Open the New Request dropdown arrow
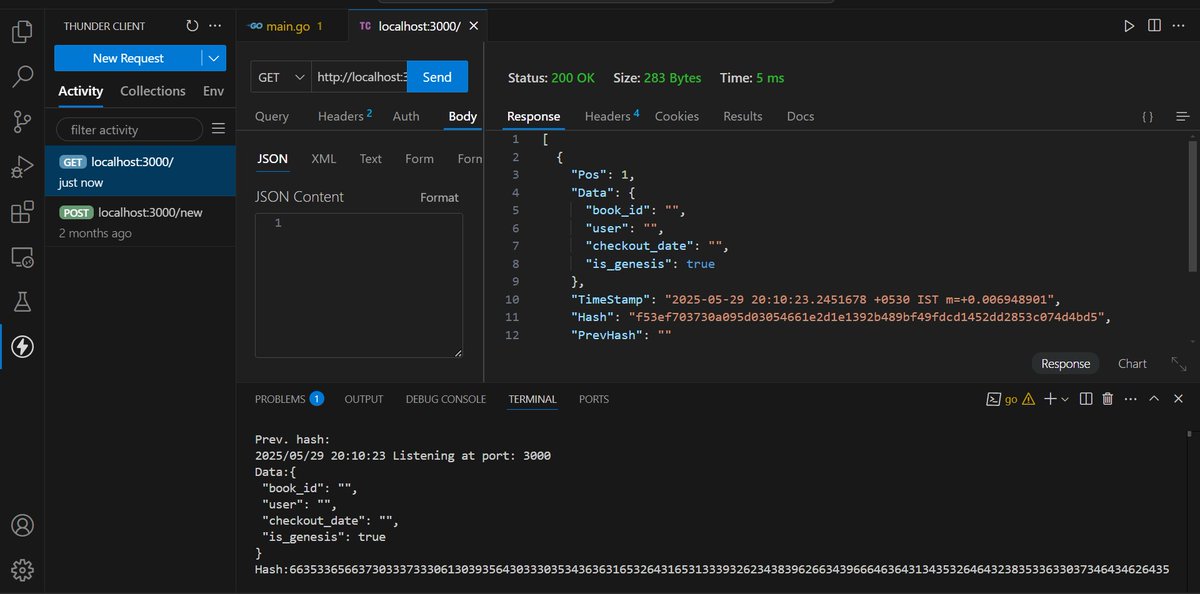The height and width of the screenshot is (594, 1200). click(214, 58)
